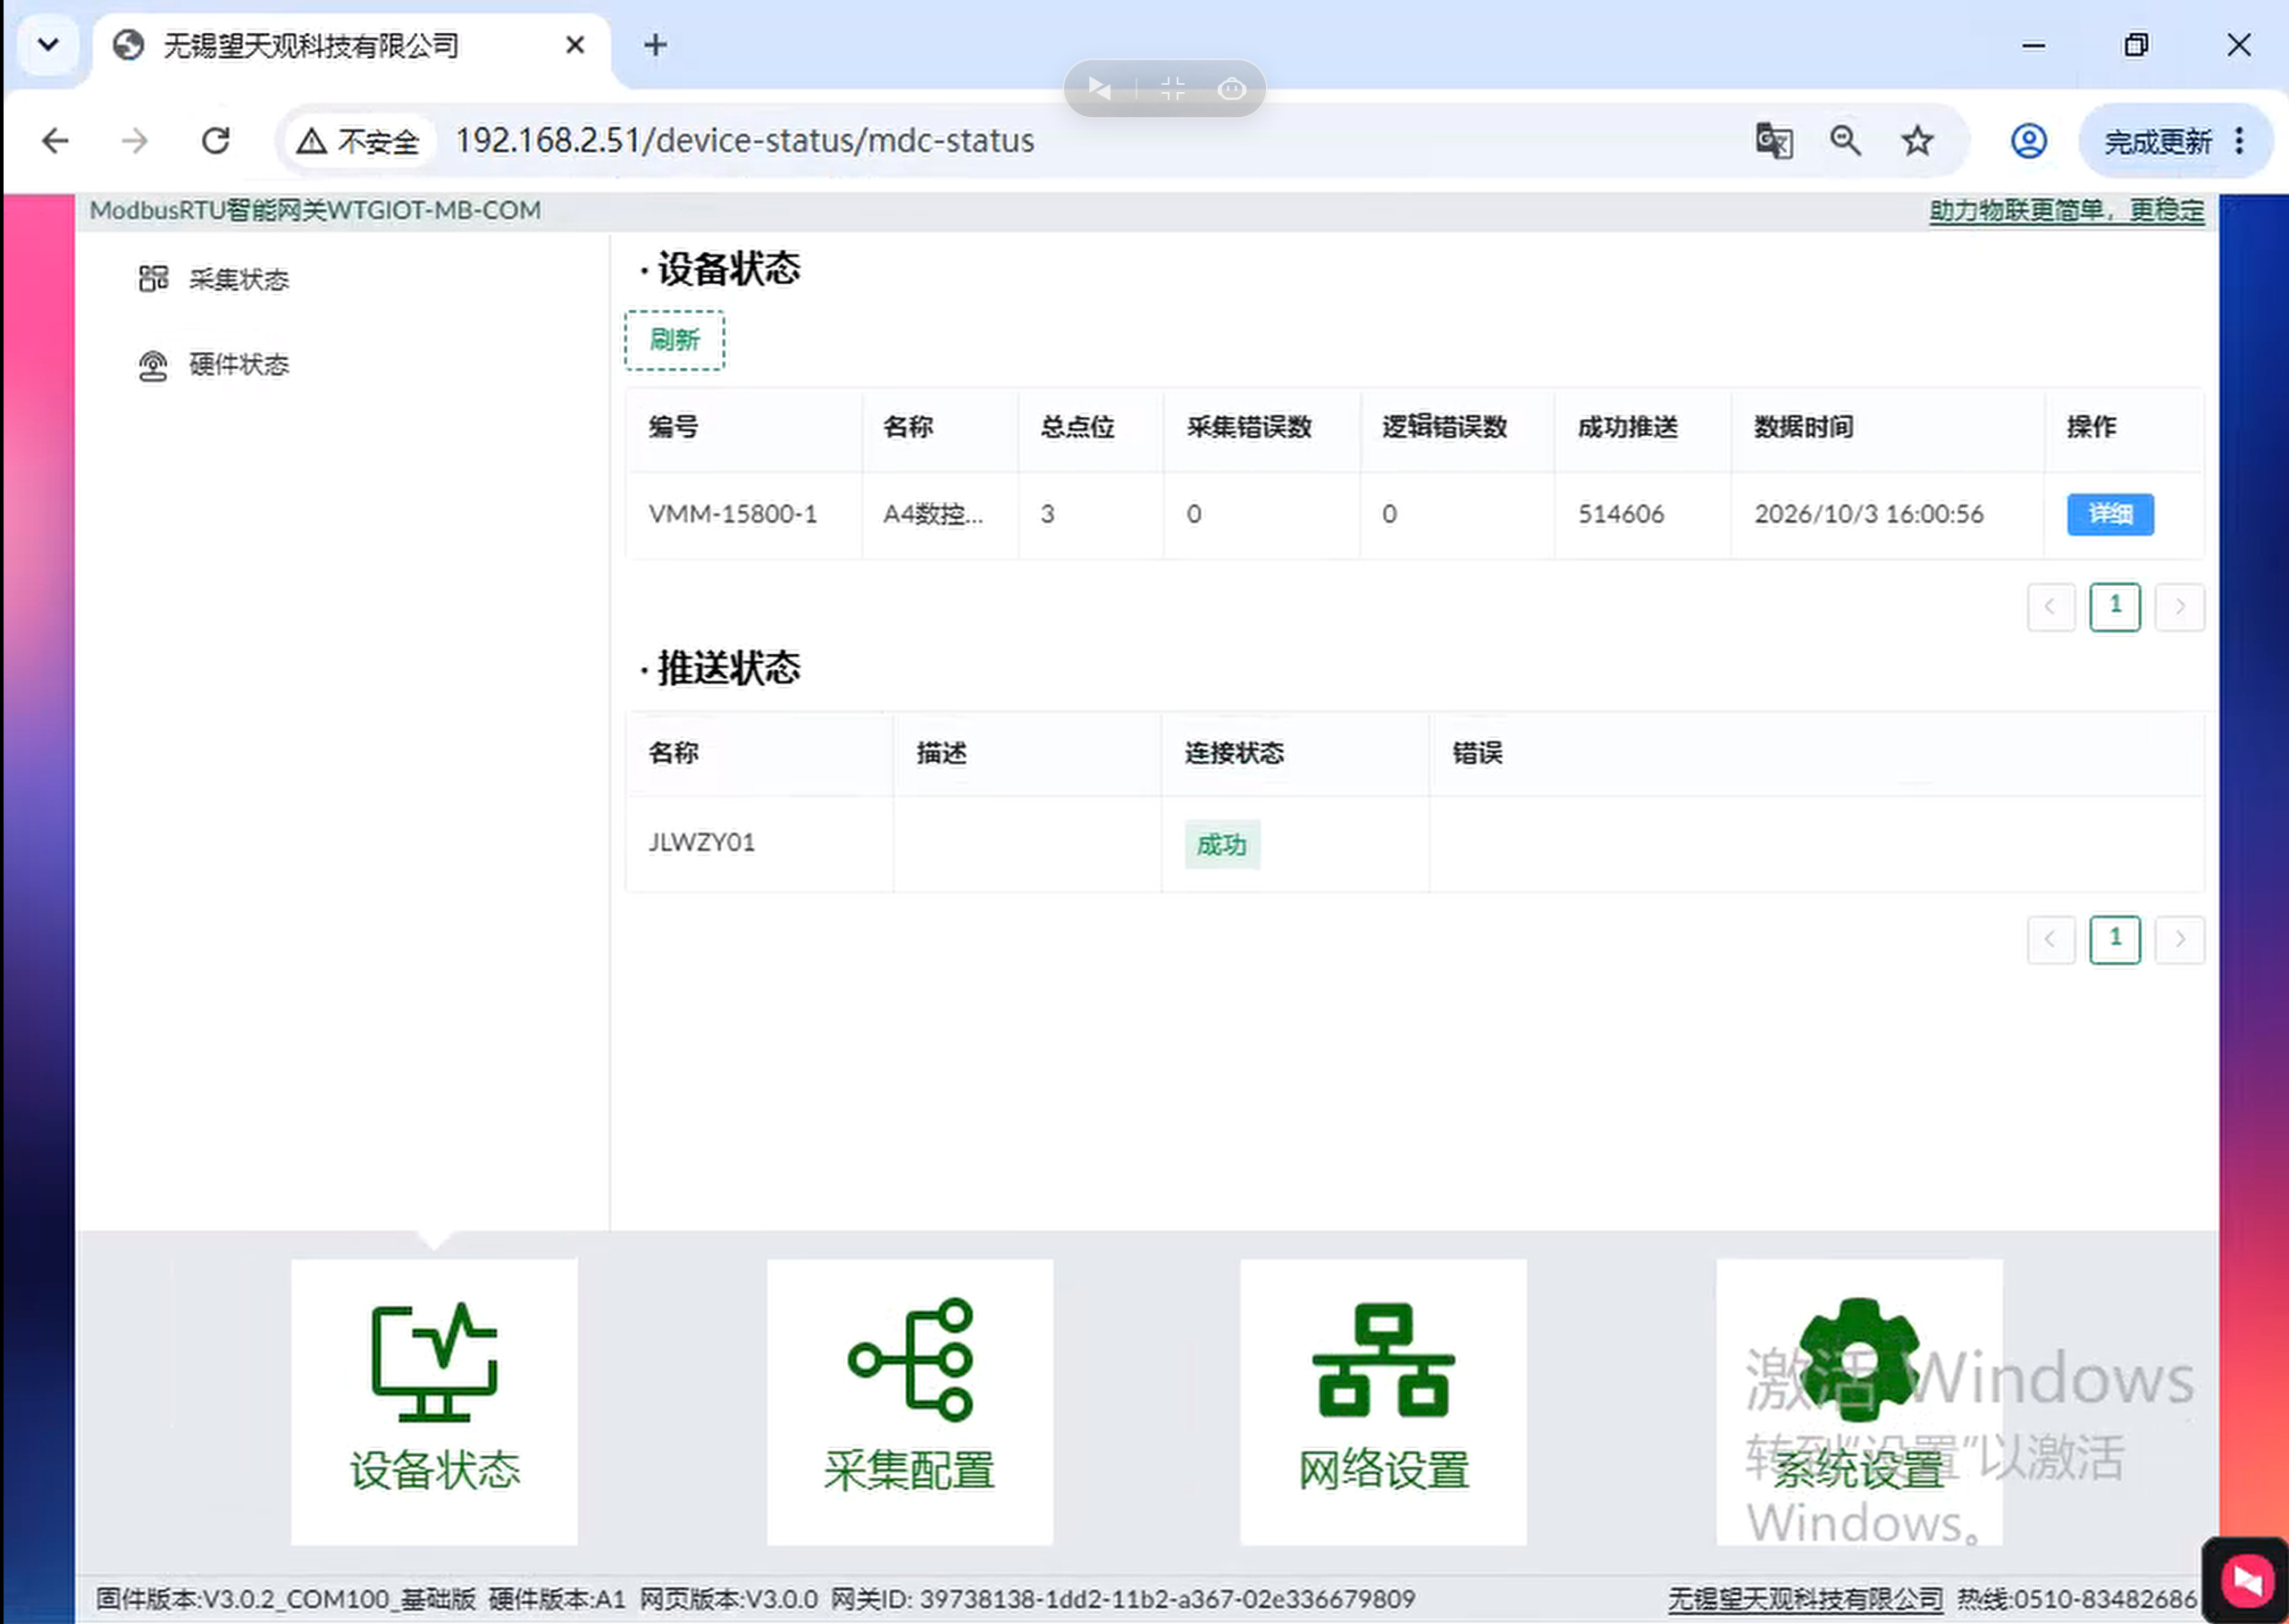Click the 助力物联更简单，更稳定 link
Viewport: 2289px width, 1624px height.
pyautogui.click(x=2066, y=210)
